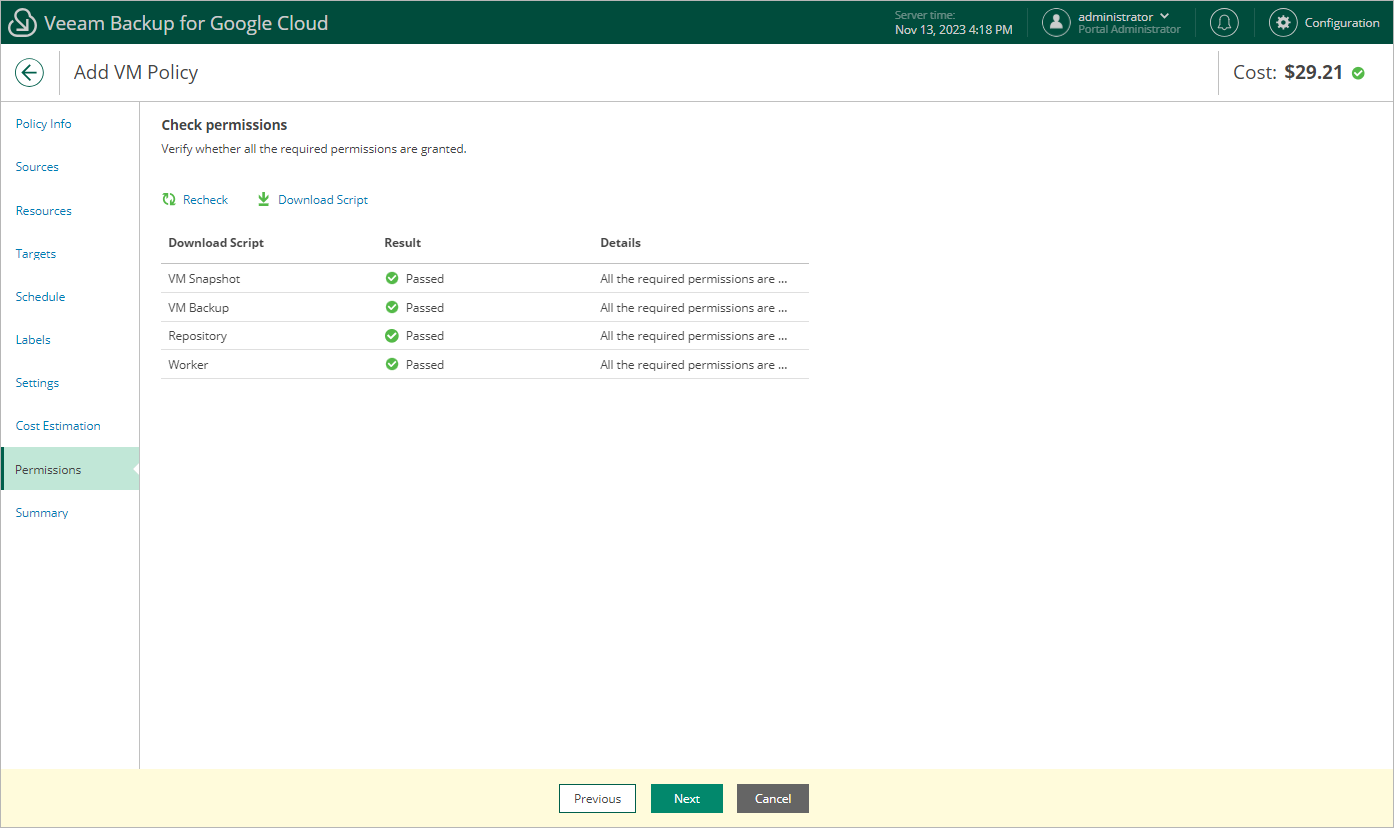Select the Permissions step
The width and height of the screenshot is (1394, 828).
70,469
